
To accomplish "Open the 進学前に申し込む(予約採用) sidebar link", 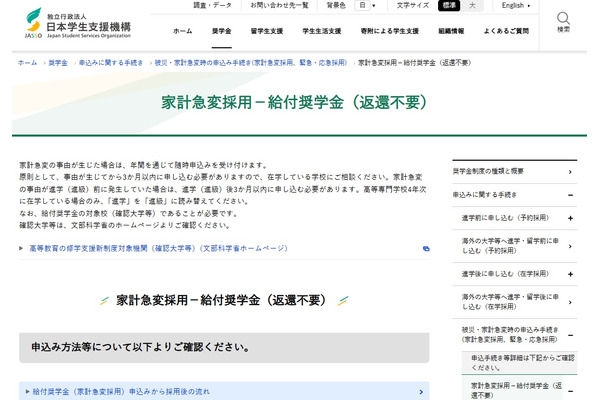I will coord(505,218).
